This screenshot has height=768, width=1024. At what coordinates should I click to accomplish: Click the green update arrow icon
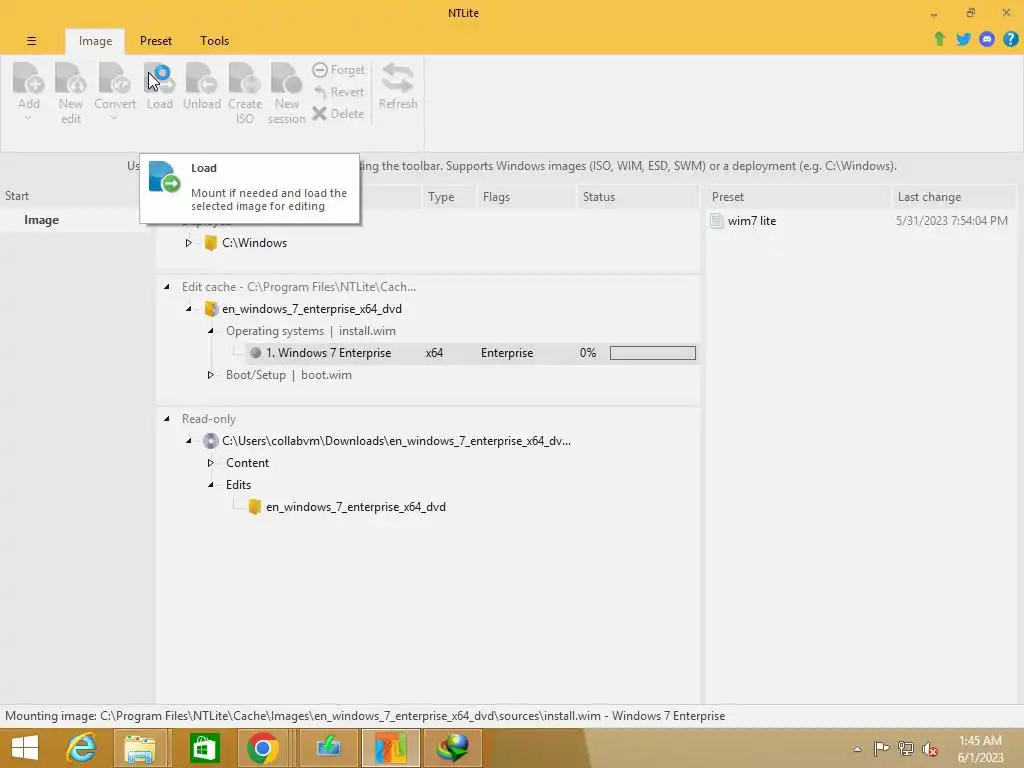pyautogui.click(x=940, y=39)
